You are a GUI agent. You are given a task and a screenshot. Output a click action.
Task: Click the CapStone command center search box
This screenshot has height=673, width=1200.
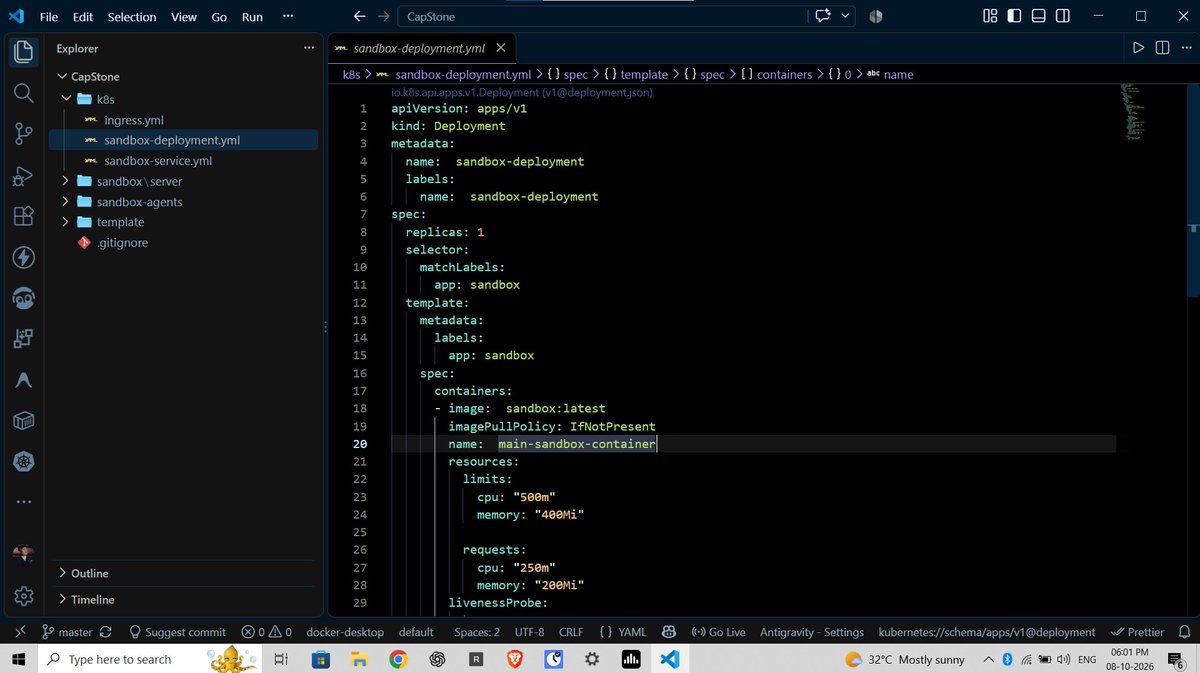603,17
